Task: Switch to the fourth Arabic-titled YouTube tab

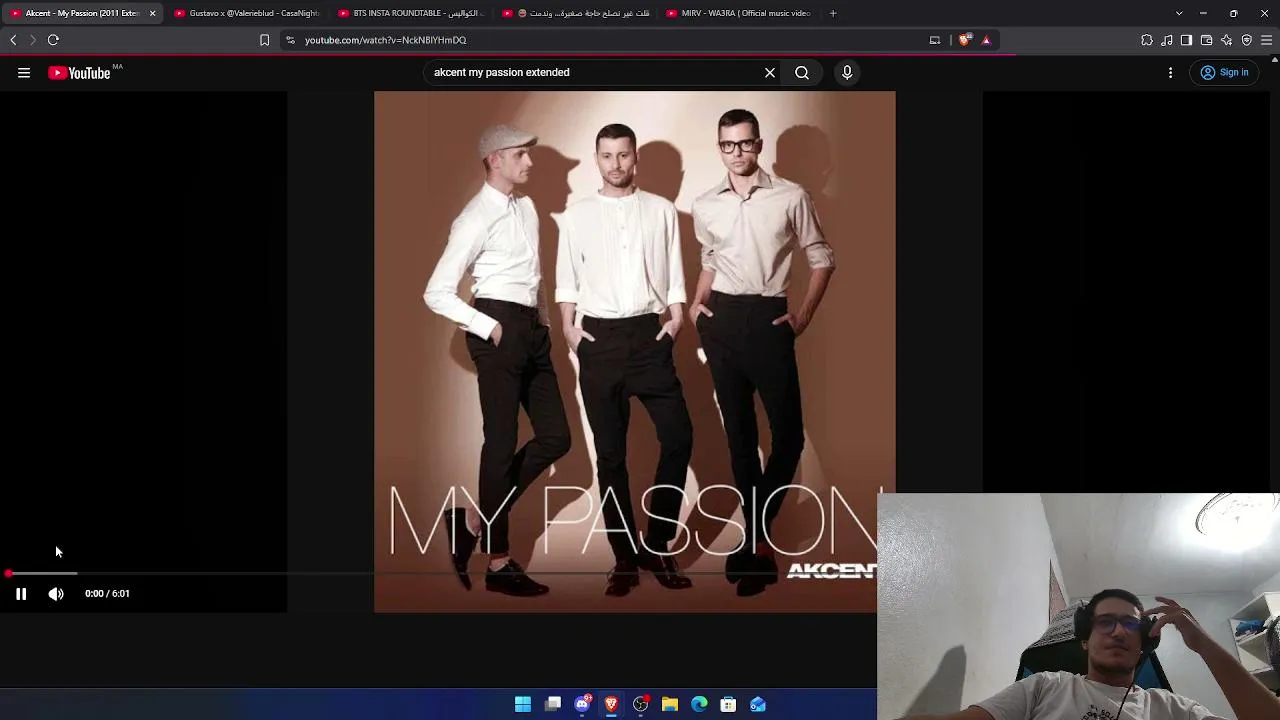Action: pyautogui.click(x=574, y=13)
